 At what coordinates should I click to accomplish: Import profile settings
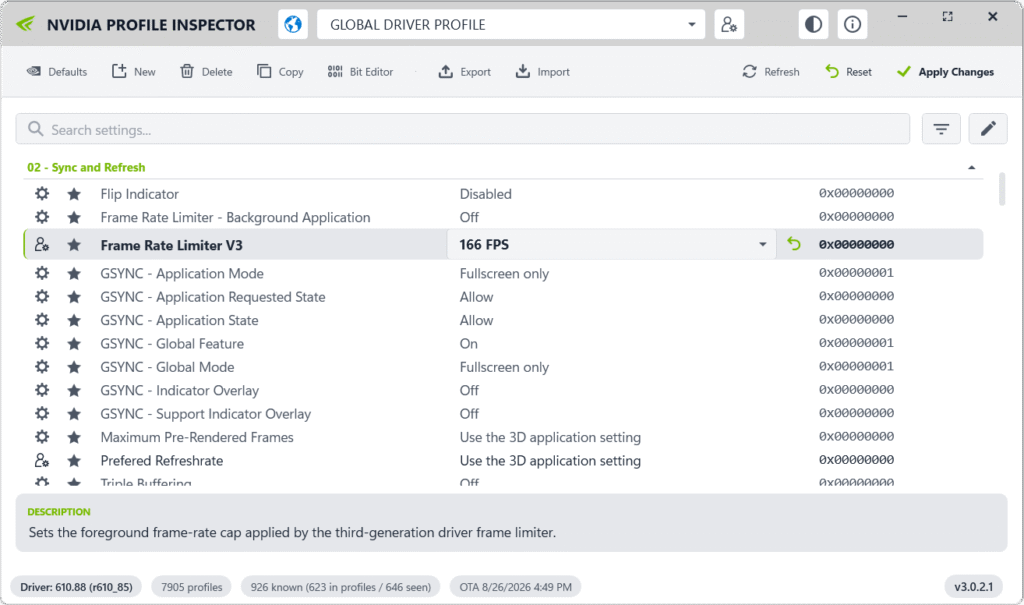[x=543, y=72]
